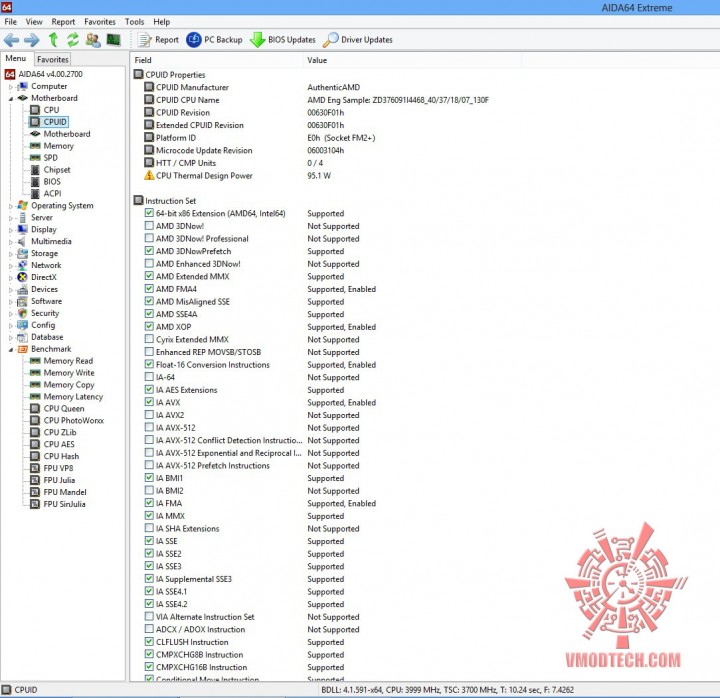
Task: Toggle the IA-64 checkbox
Action: point(149,377)
